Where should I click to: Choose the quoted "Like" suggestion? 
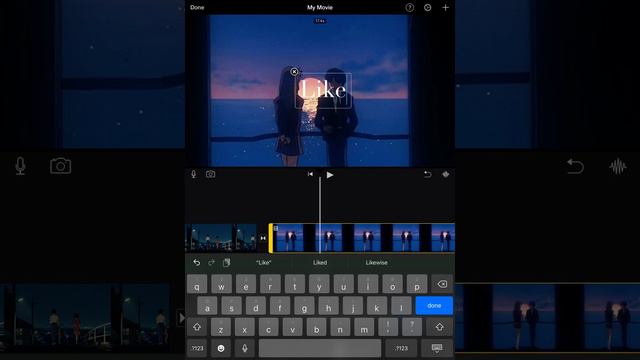coord(264,262)
